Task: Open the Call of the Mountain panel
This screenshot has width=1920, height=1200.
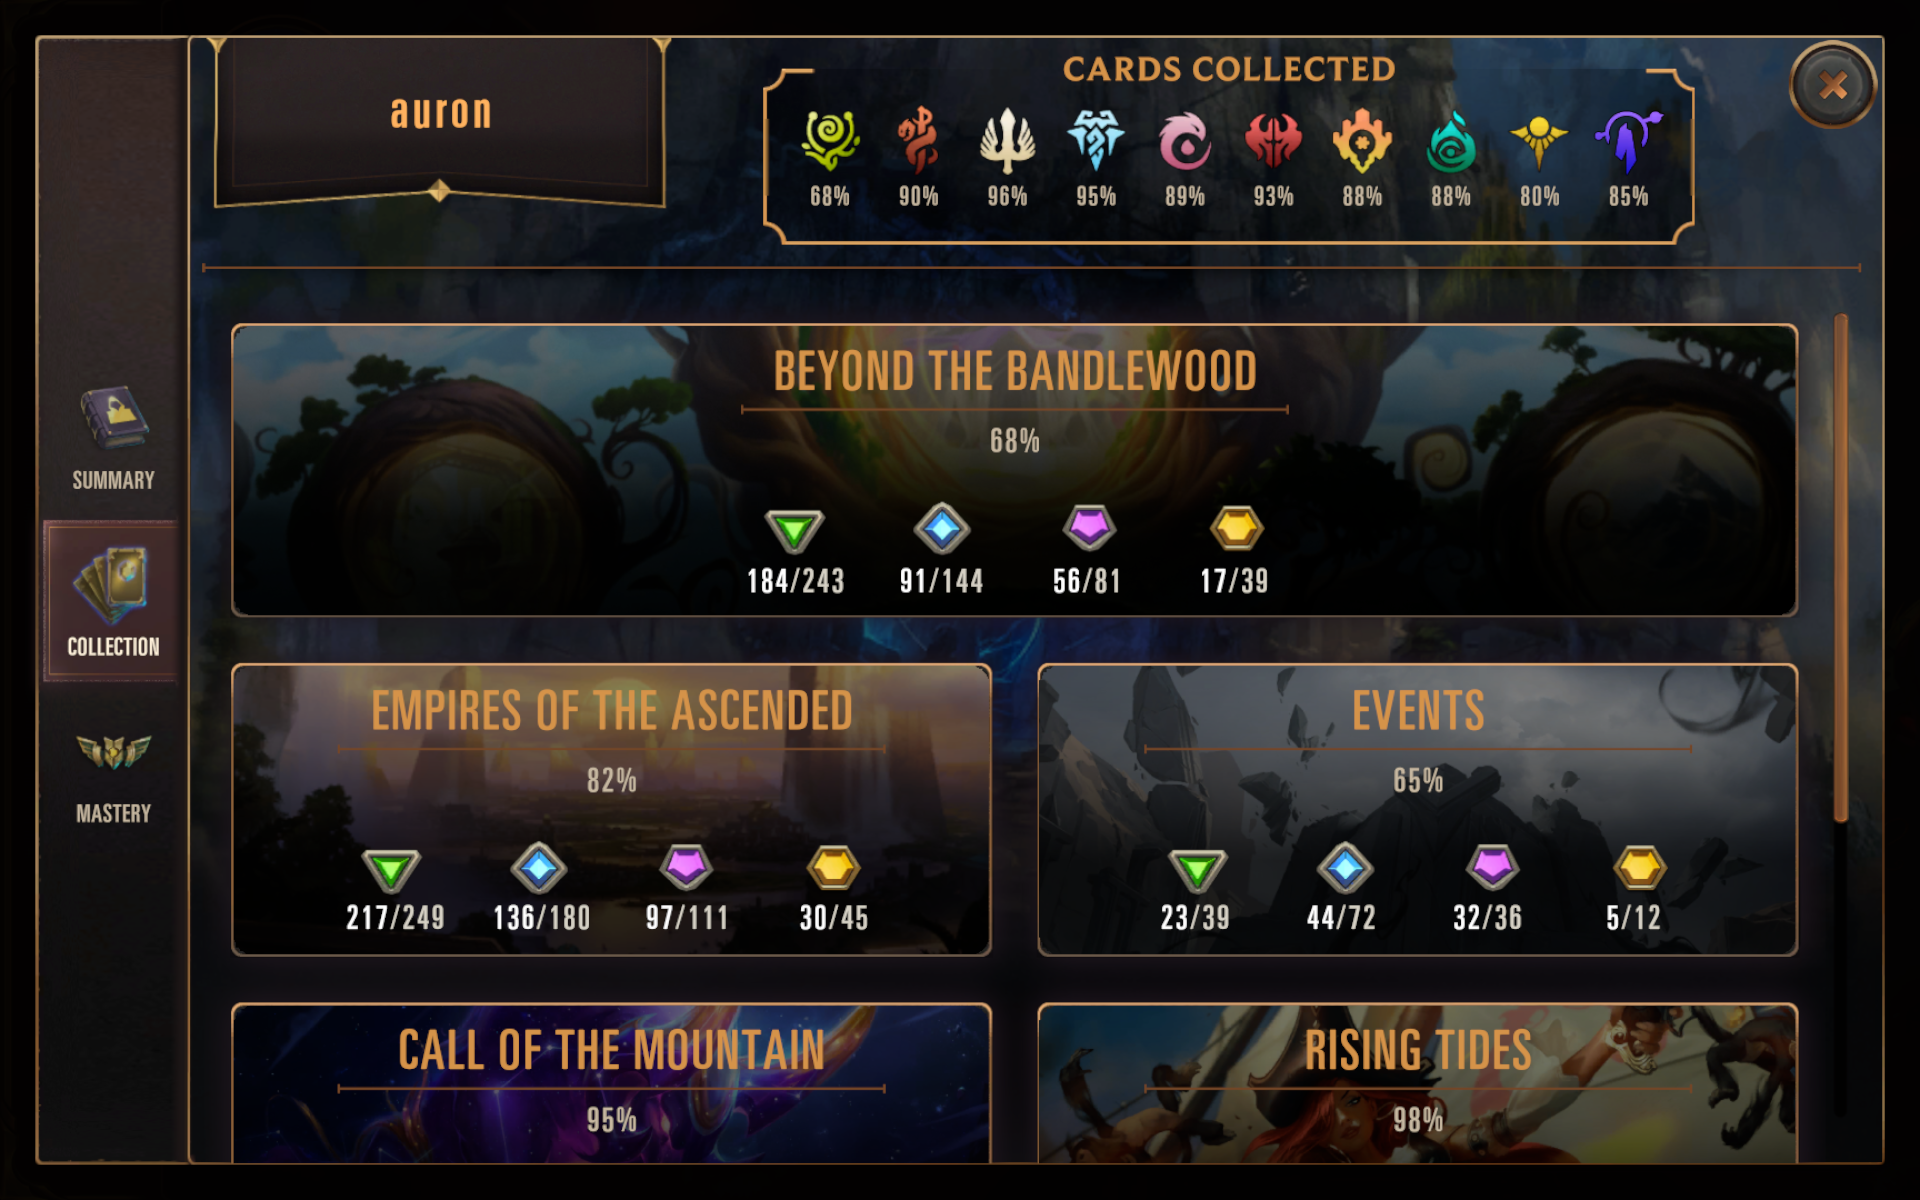Action: click(x=611, y=1083)
